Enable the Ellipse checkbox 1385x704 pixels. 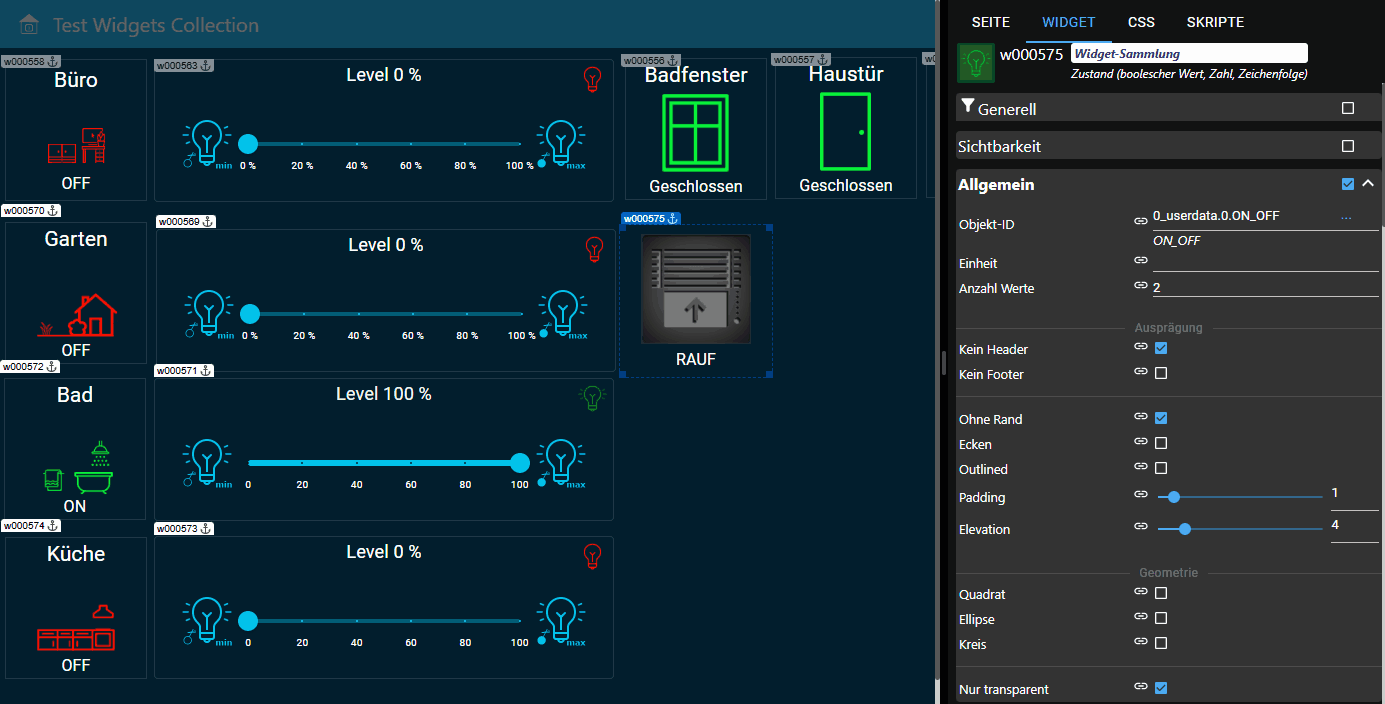pos(1161,618)
